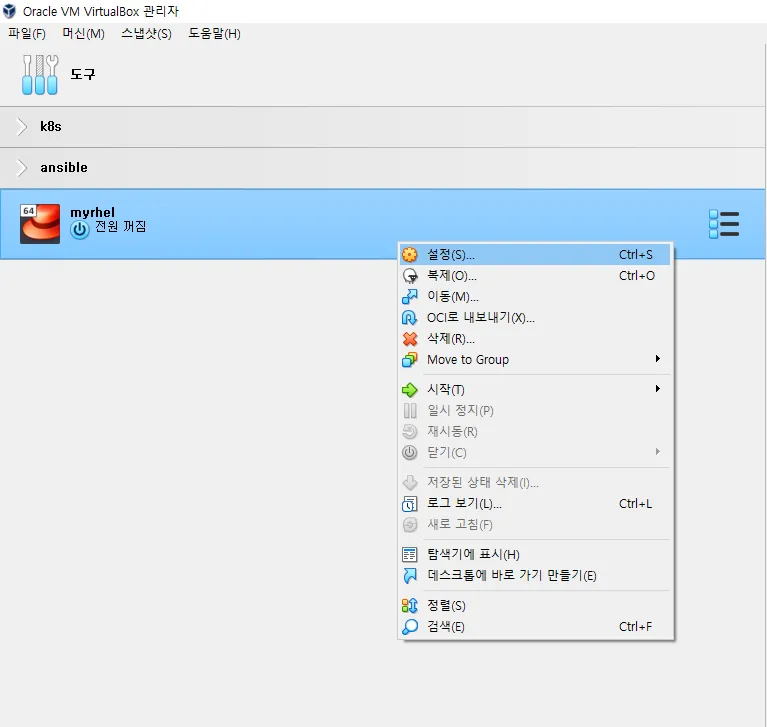Click the green start arrow icon
Screen dimensions: 767x727
click(x=409, y=390)
